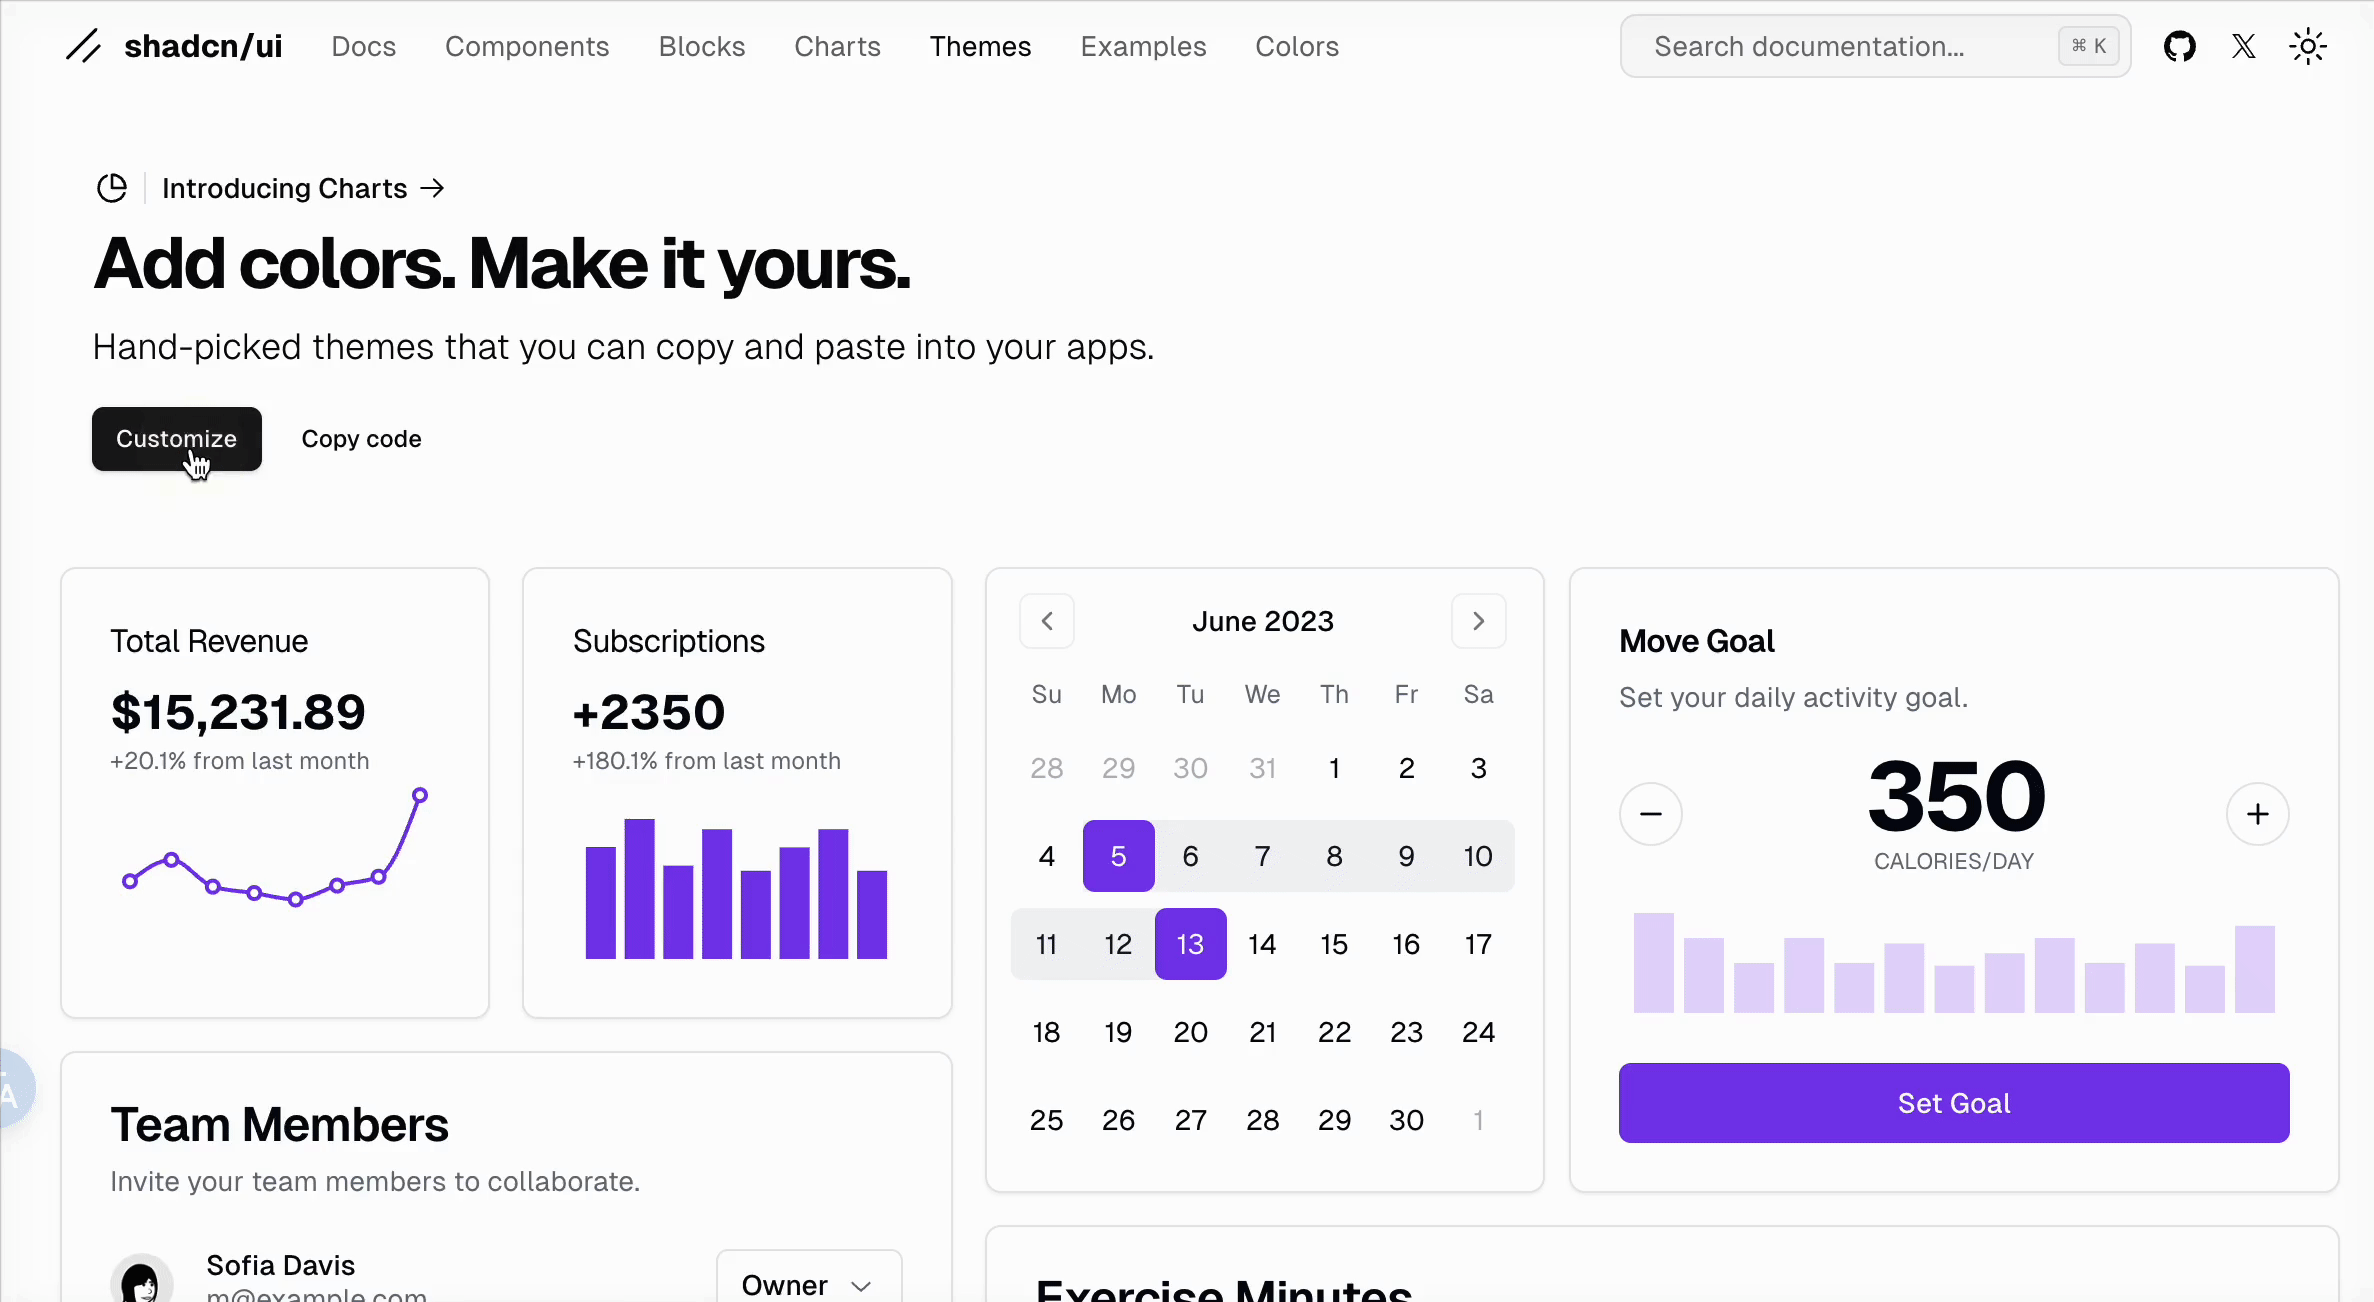Open the GitHub repository icon
2374x1302 pixels.
[2179, 46]
